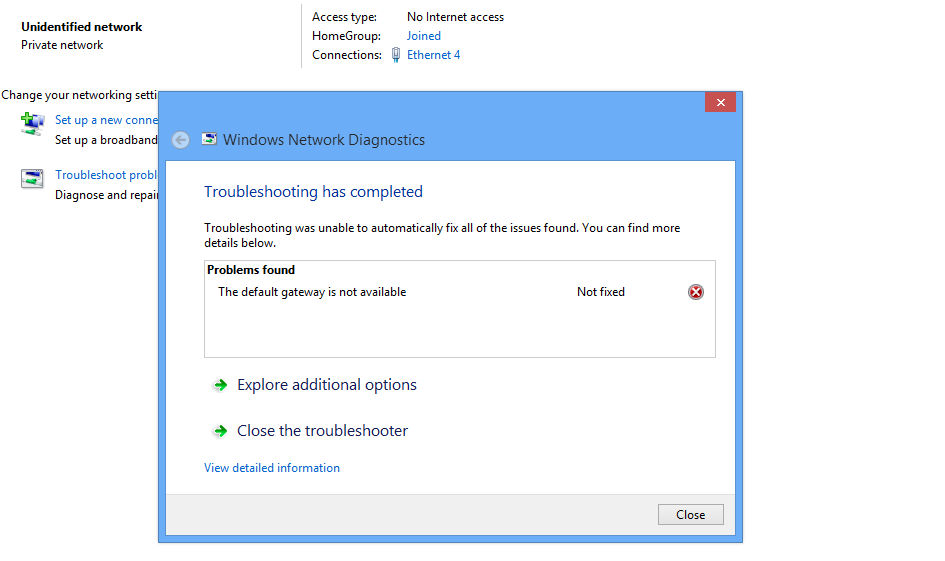Image resolution: width=945 pixels, height=561 pixels.
Task: Select the default gateway is not available entry
Action: [x=312, y=292]
